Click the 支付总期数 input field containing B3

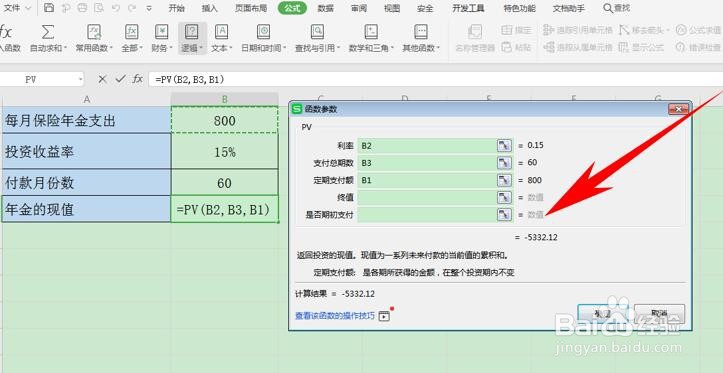pos(427,163)
